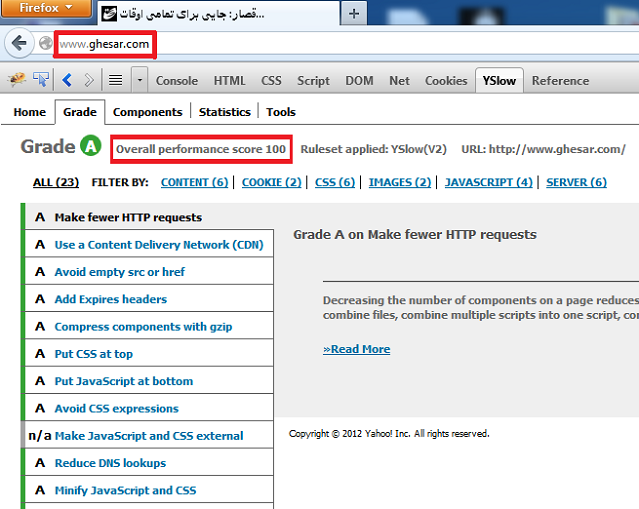The image size is (639, 509).
Task: Click the Firebug bug icon
Action: coord(17,79)
